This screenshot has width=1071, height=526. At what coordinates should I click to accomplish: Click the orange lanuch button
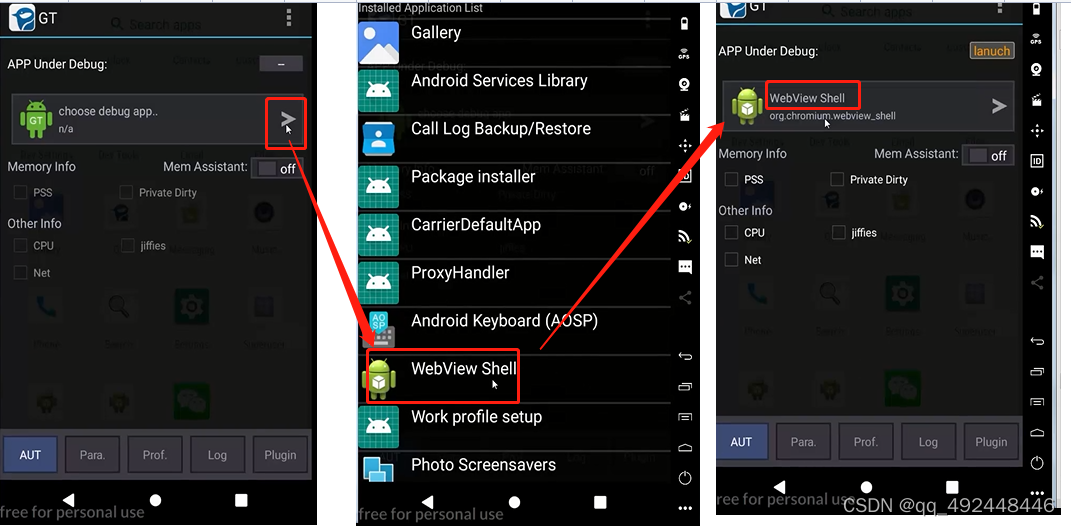pyautogui.click(x=992, y=51)
